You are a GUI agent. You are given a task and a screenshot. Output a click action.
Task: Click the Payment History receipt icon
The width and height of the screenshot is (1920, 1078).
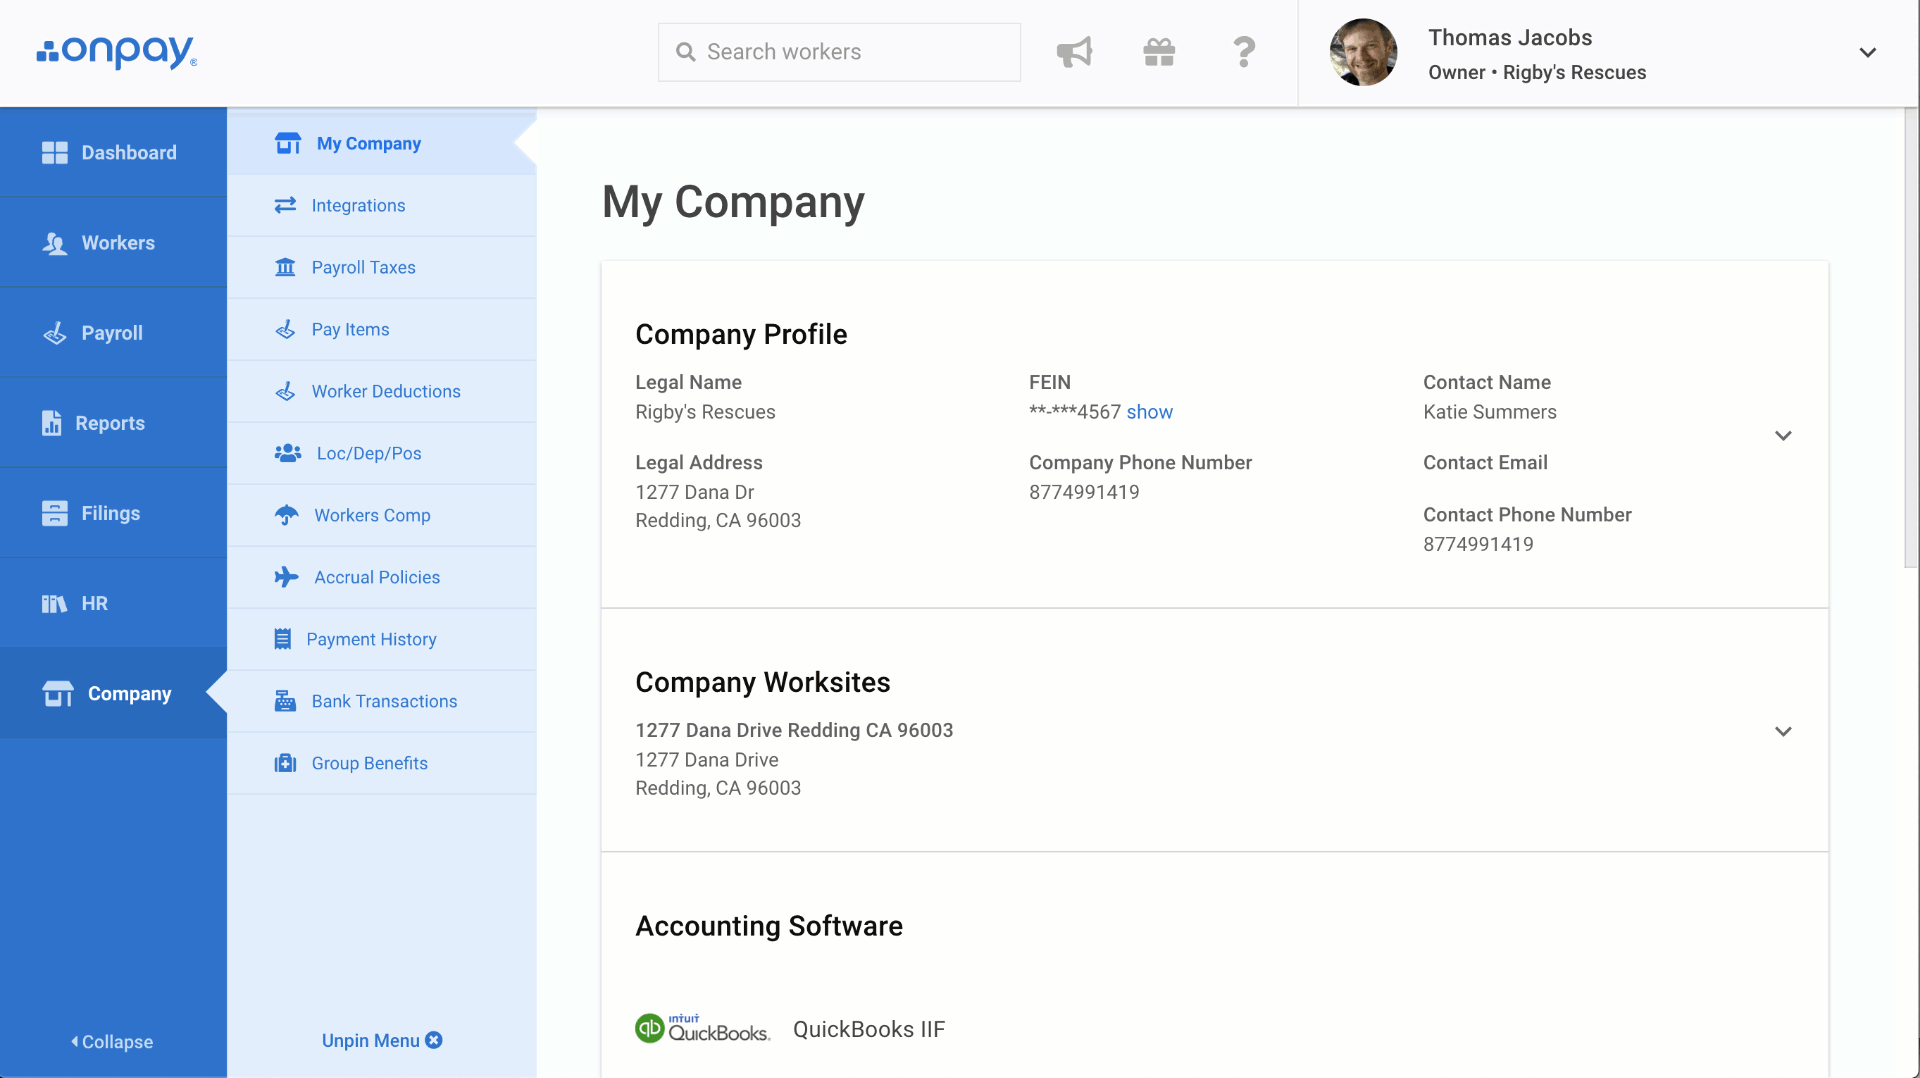coord(283,639)
